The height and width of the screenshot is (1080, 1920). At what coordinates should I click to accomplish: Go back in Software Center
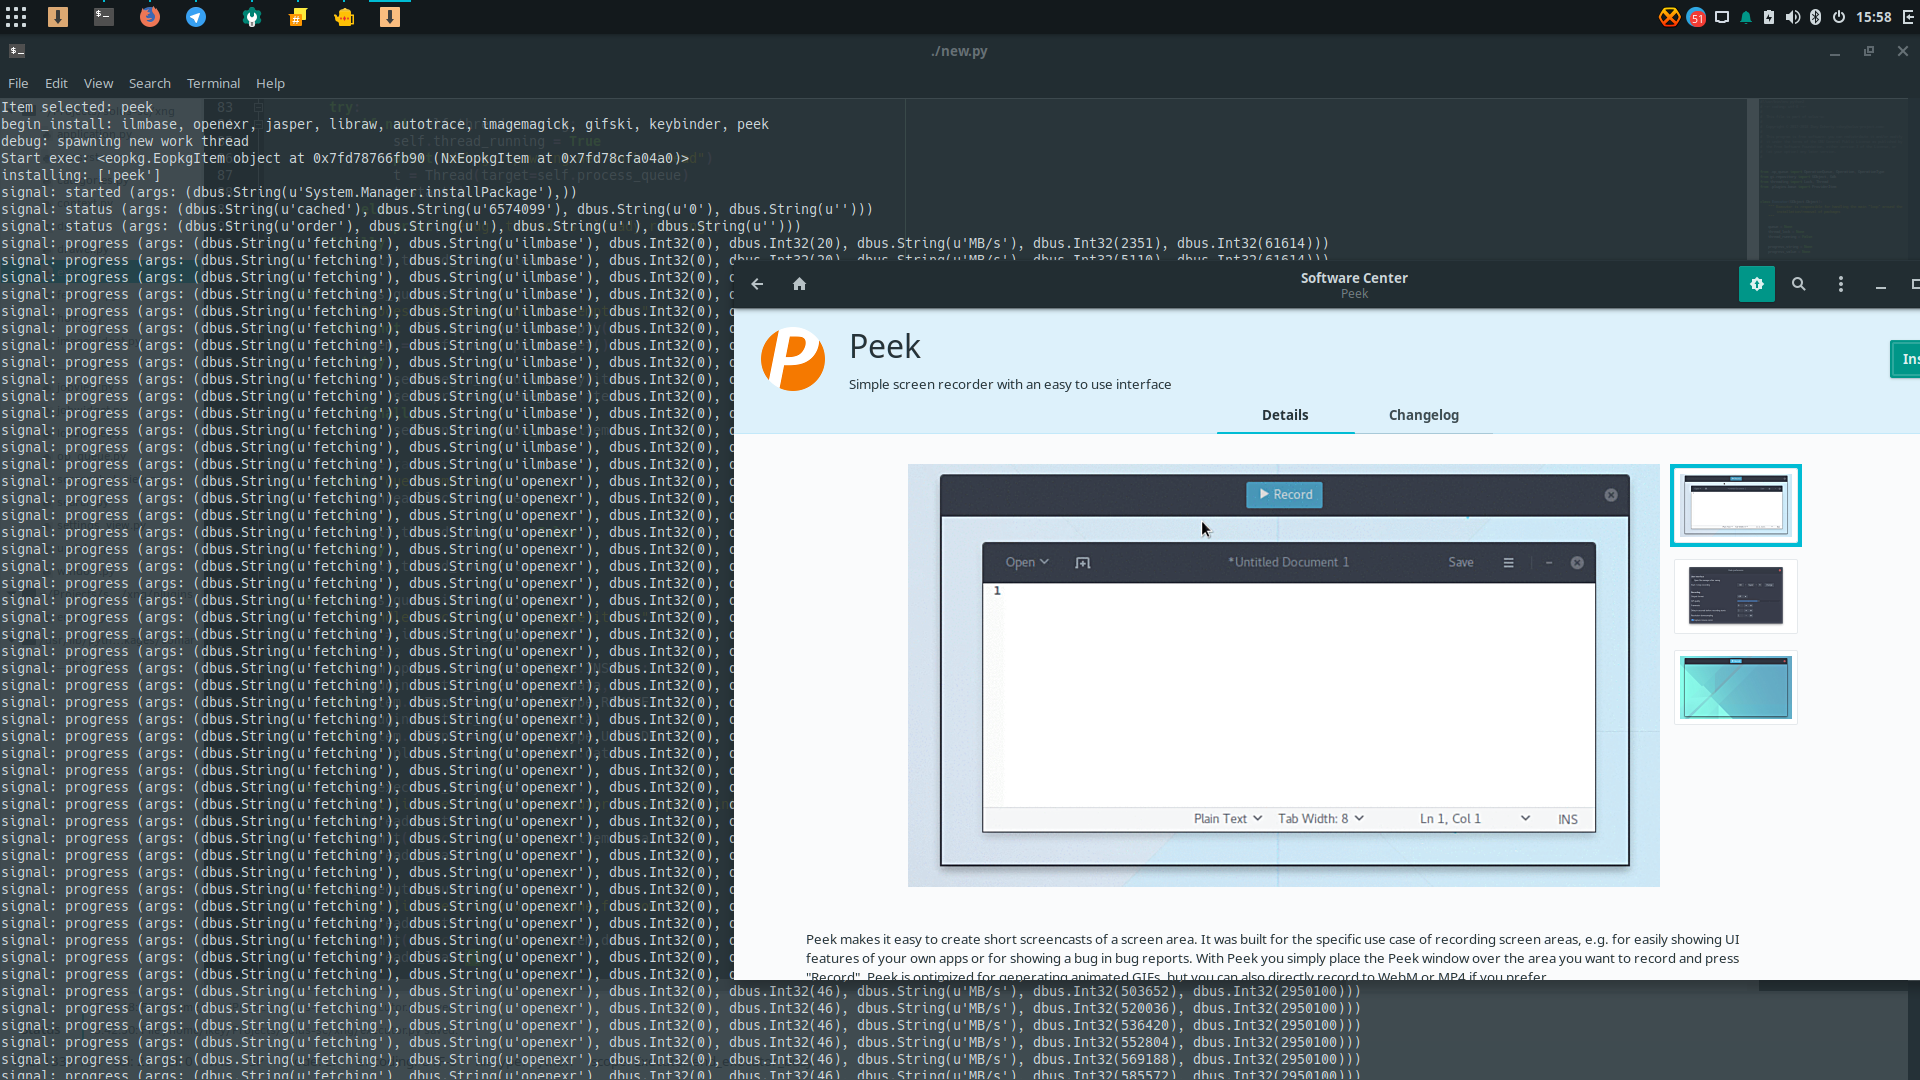757,284
